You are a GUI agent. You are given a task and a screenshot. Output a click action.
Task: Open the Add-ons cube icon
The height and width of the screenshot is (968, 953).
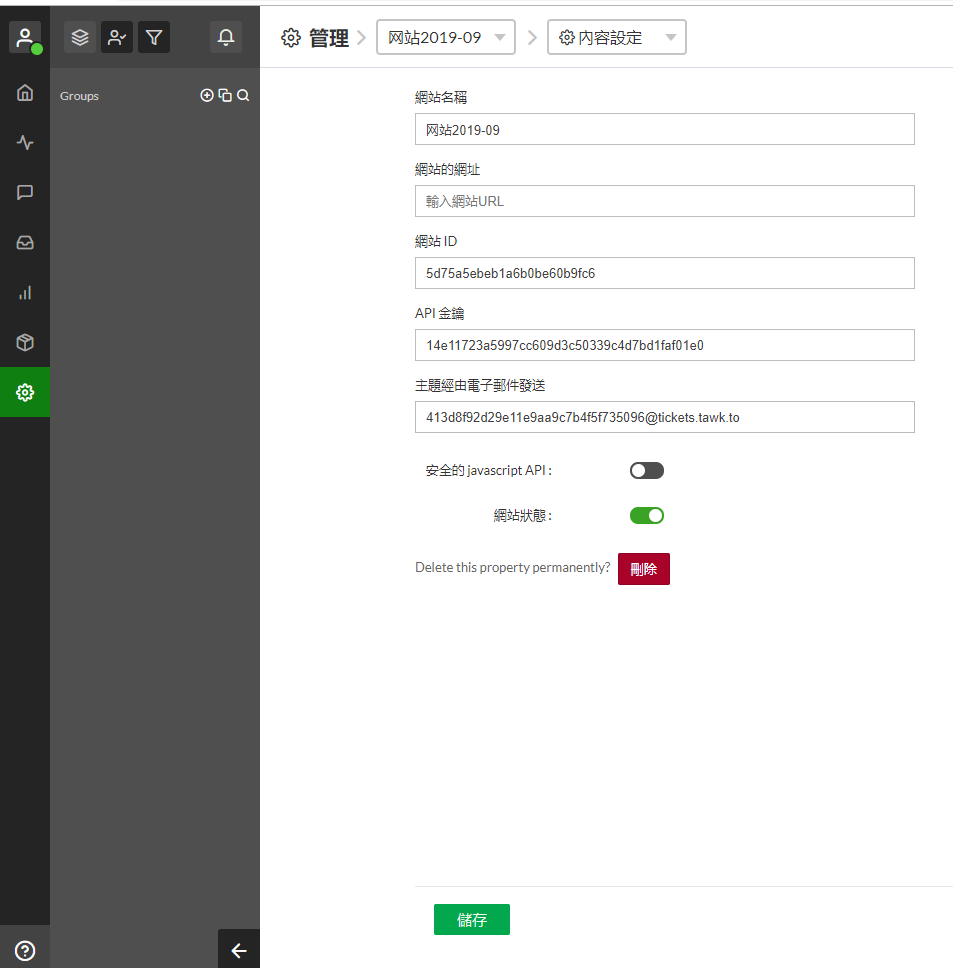pos(25,343)
